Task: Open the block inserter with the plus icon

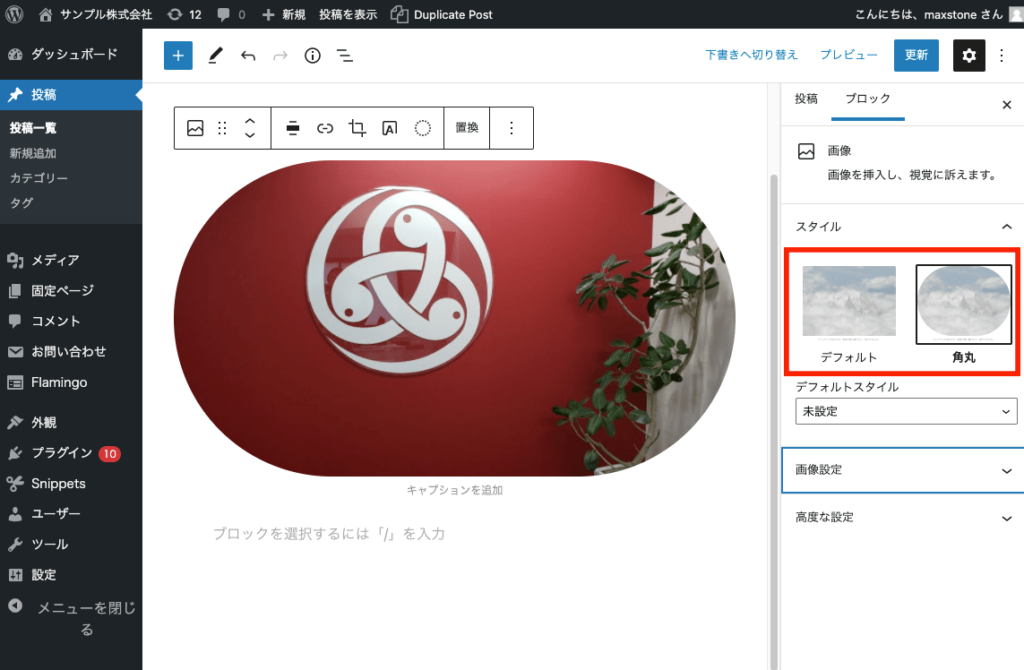Action: click(x=178, y=55)
